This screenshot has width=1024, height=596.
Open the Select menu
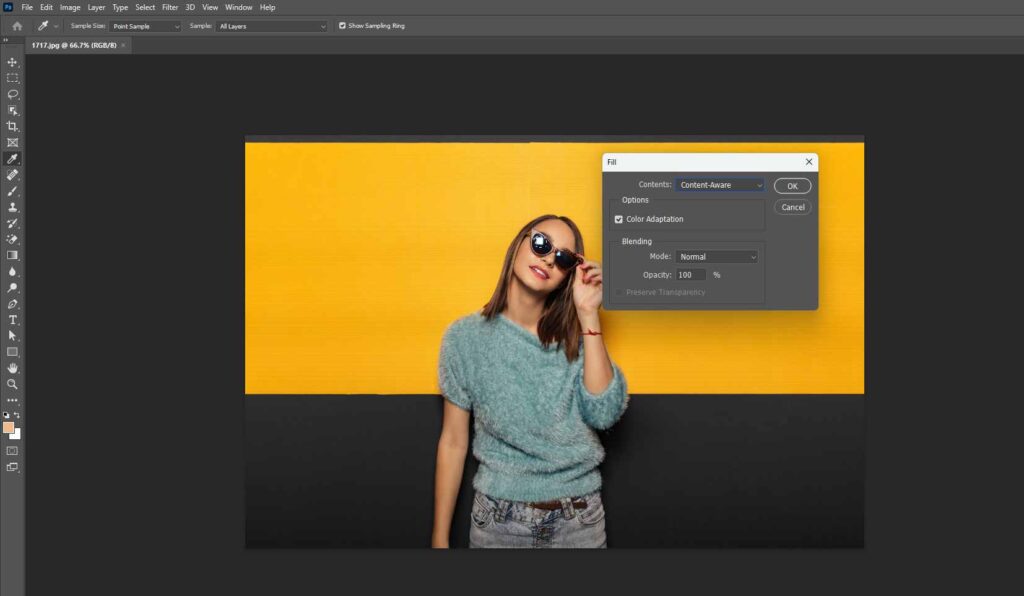tap(145, 7)
